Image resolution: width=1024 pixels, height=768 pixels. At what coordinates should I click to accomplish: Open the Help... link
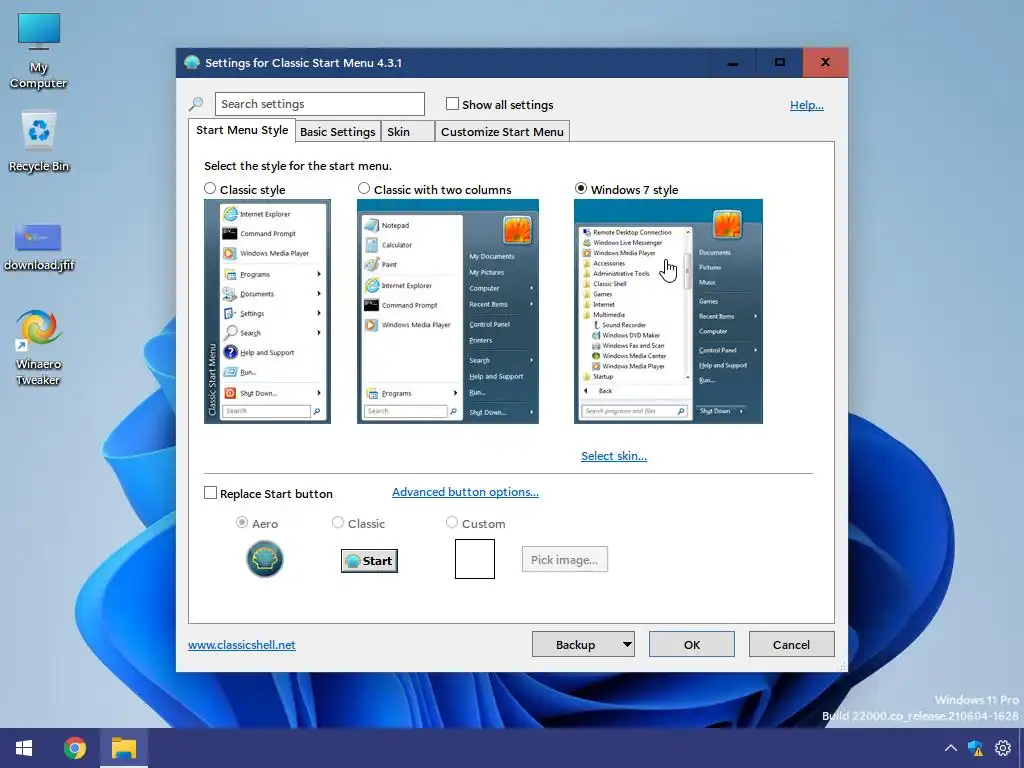coord(807,105)
